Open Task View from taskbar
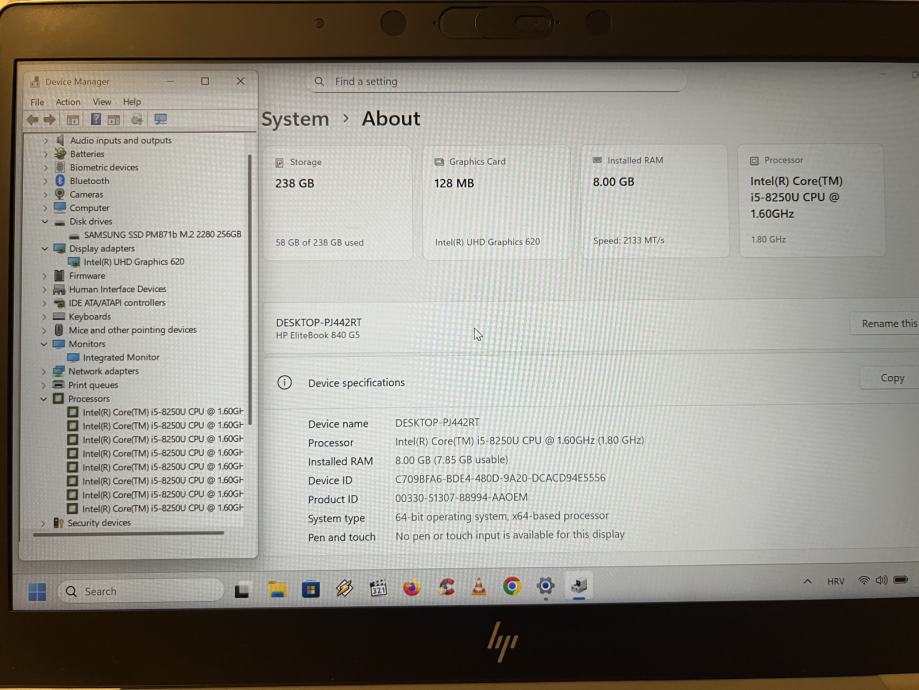This screenshot has width=919, height=690. coord(242,591)
